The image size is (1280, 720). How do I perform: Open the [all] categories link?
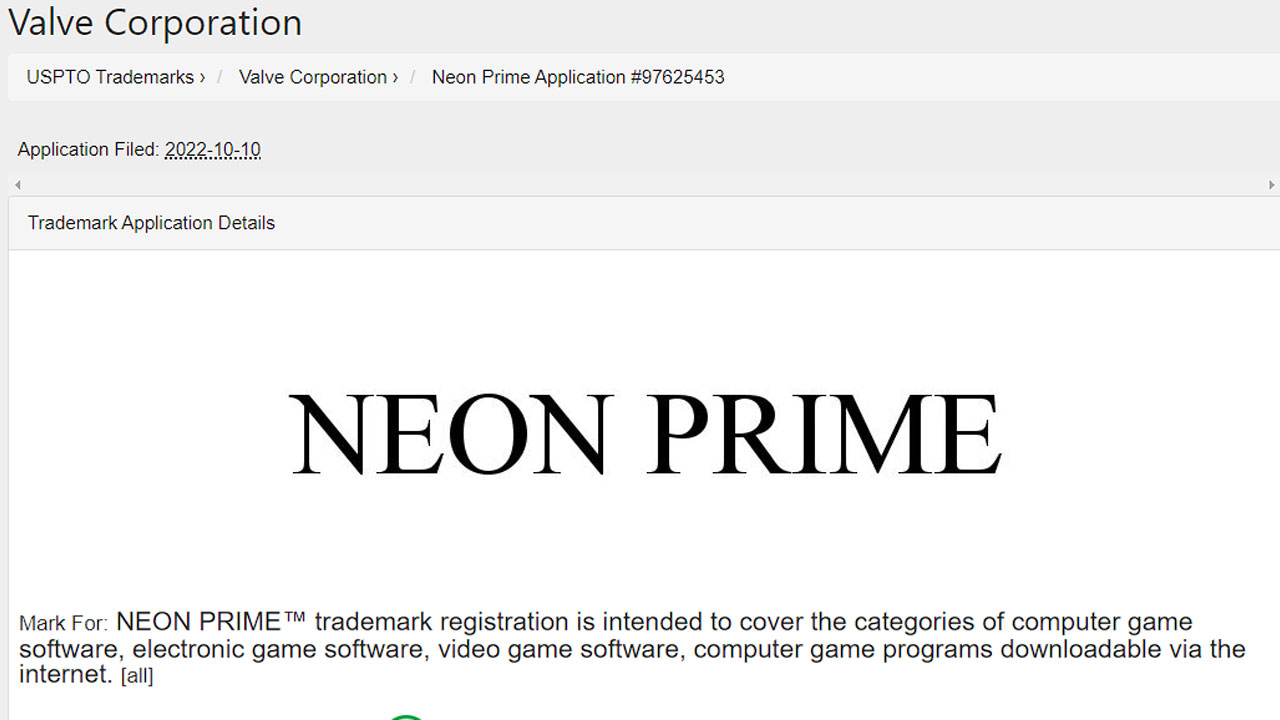click(138, 676)
